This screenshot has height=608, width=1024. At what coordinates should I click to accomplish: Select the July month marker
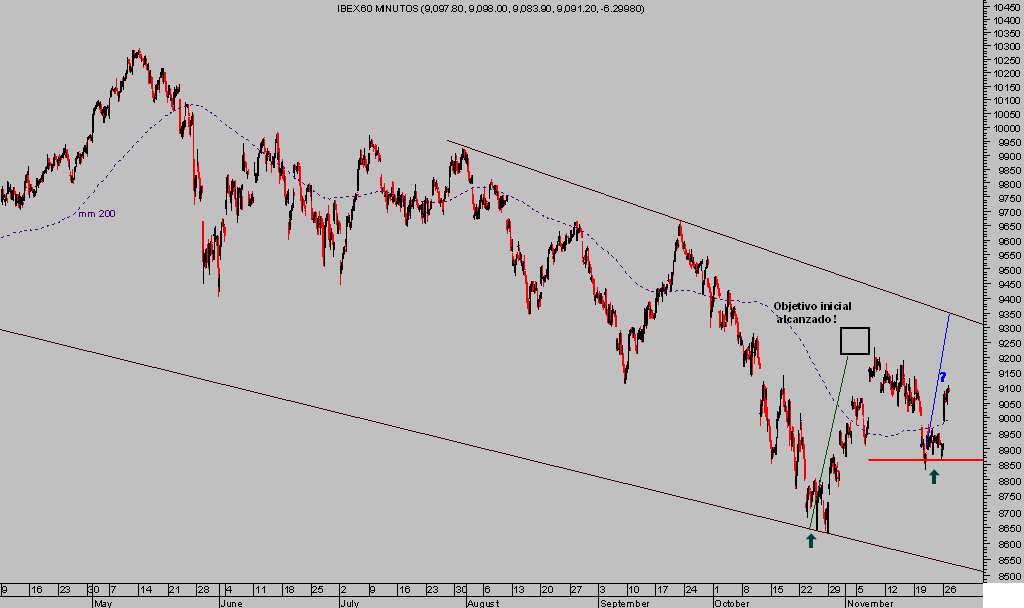[x=349, y=603]
